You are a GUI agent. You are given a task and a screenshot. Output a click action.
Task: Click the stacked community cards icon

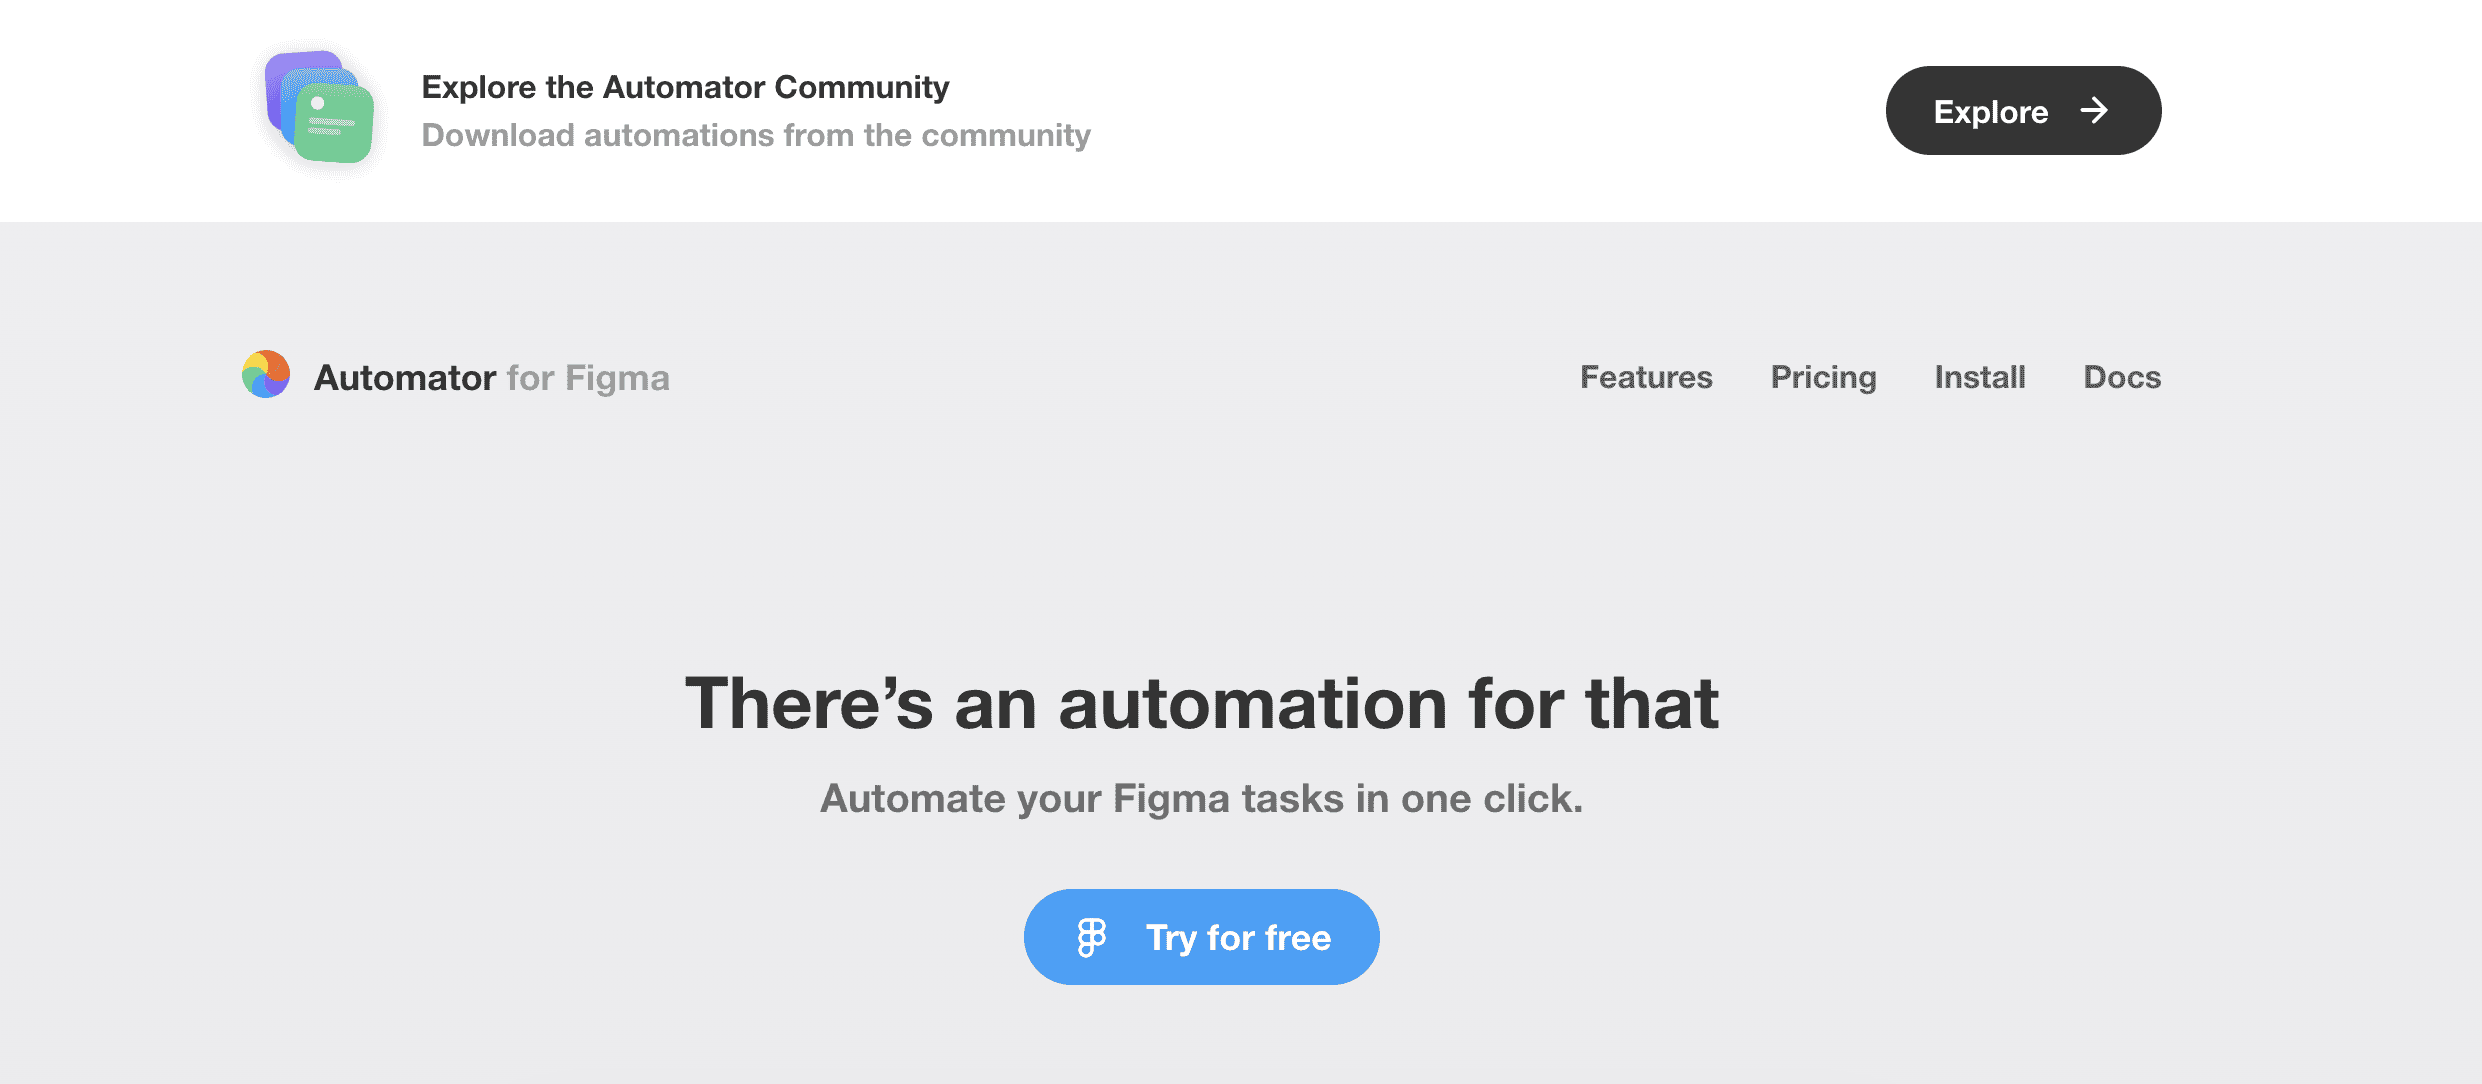319,107
